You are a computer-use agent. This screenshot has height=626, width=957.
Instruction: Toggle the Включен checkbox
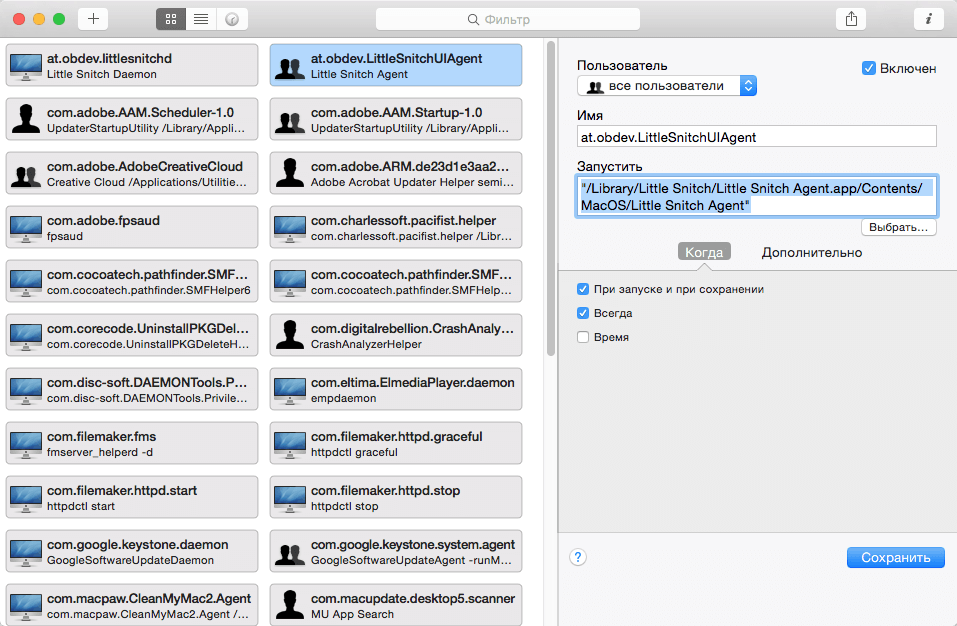click(x=869, y=68)
